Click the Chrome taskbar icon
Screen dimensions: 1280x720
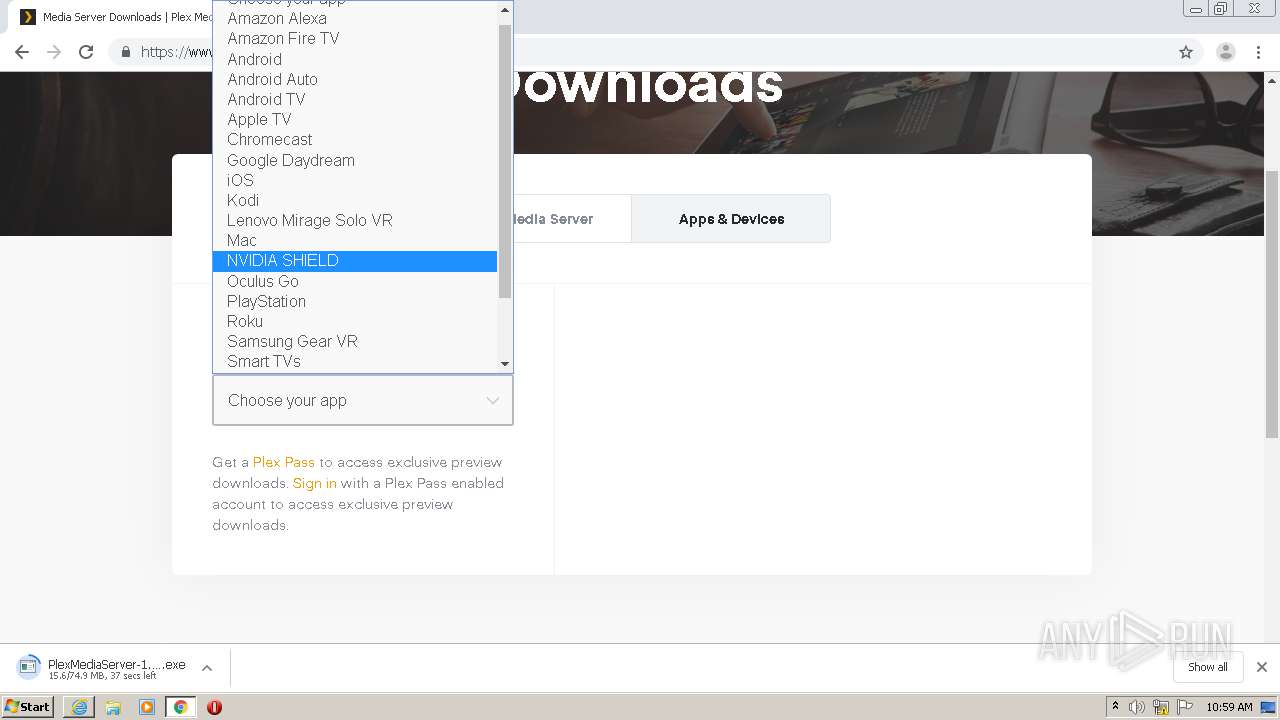(180, 707)
